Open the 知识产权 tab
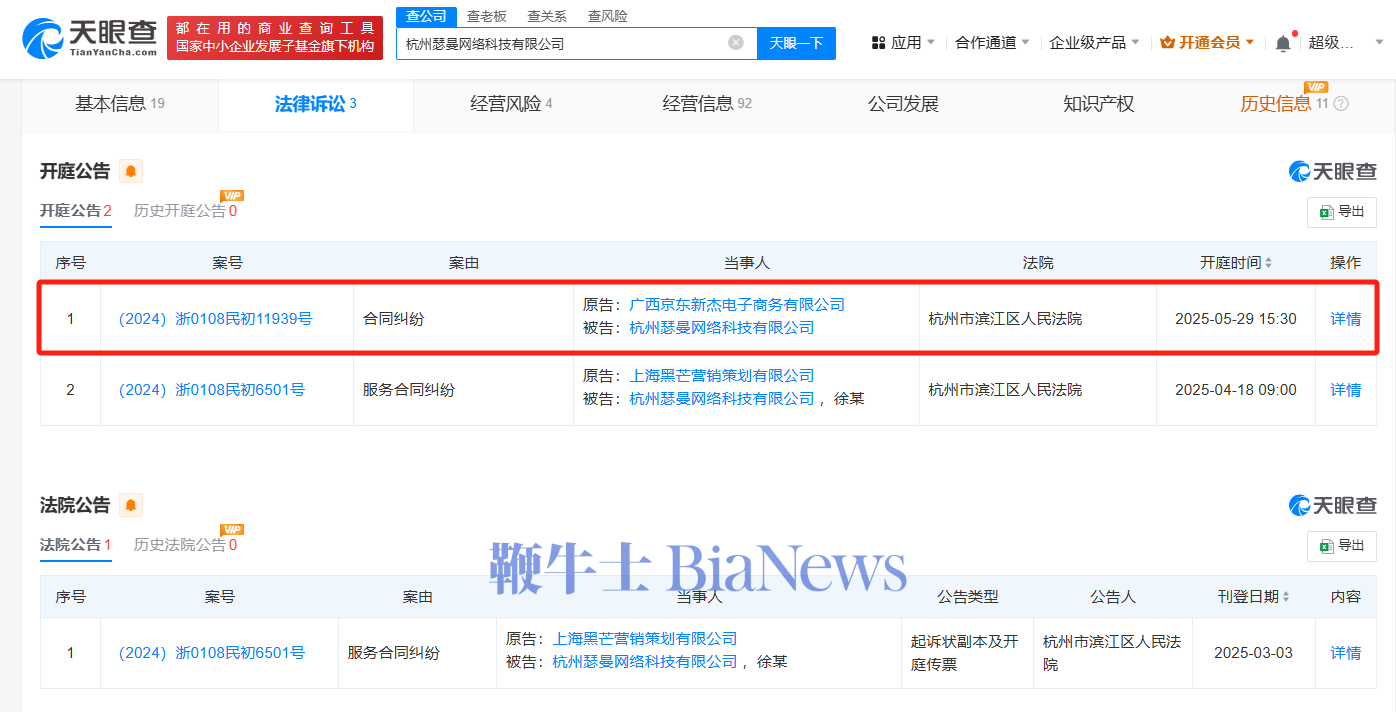Image resolution: width=1396 pixels, height=712 pixels. pyautogui.click(x=1099, y=104)
